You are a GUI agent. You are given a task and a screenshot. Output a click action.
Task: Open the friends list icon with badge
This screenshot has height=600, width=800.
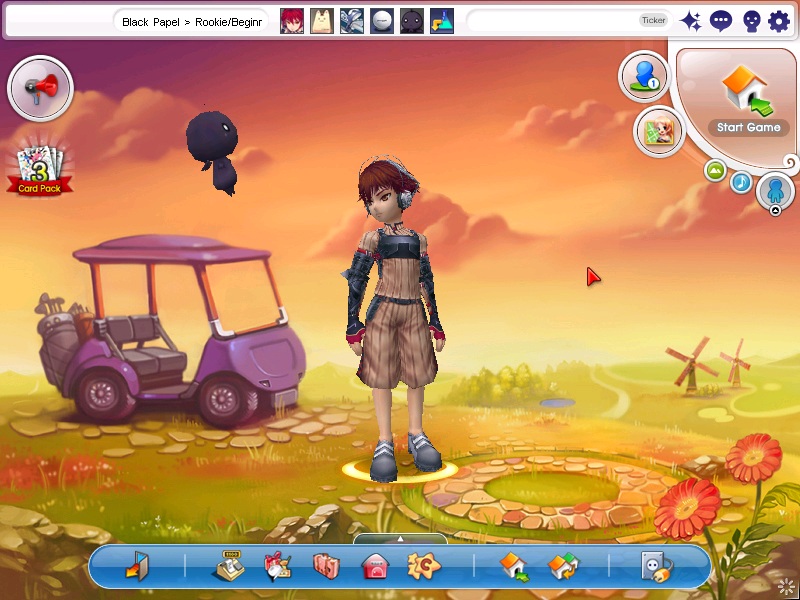pyautogui.click(x=644, y=77)
